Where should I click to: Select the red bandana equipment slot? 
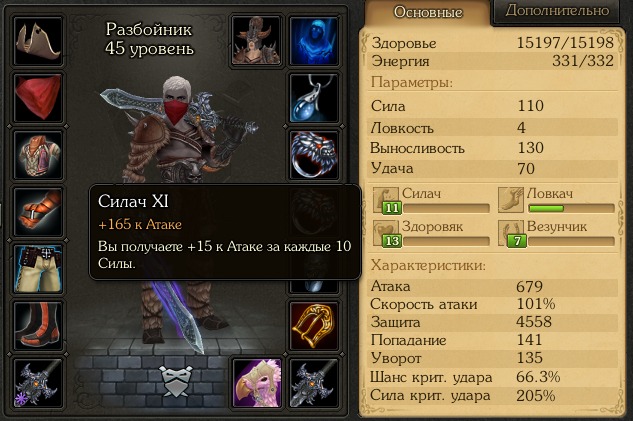click(38, 98)
